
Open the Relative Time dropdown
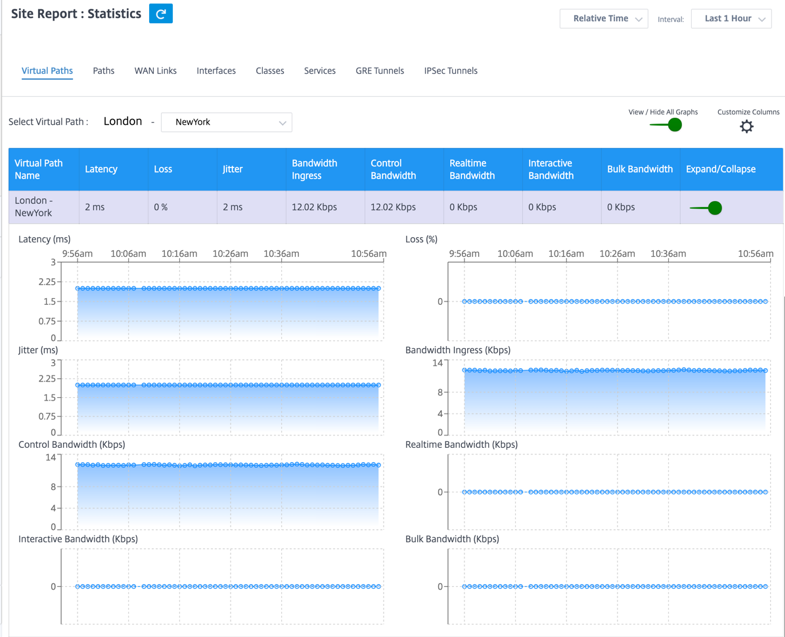click(x=604, y=19)
